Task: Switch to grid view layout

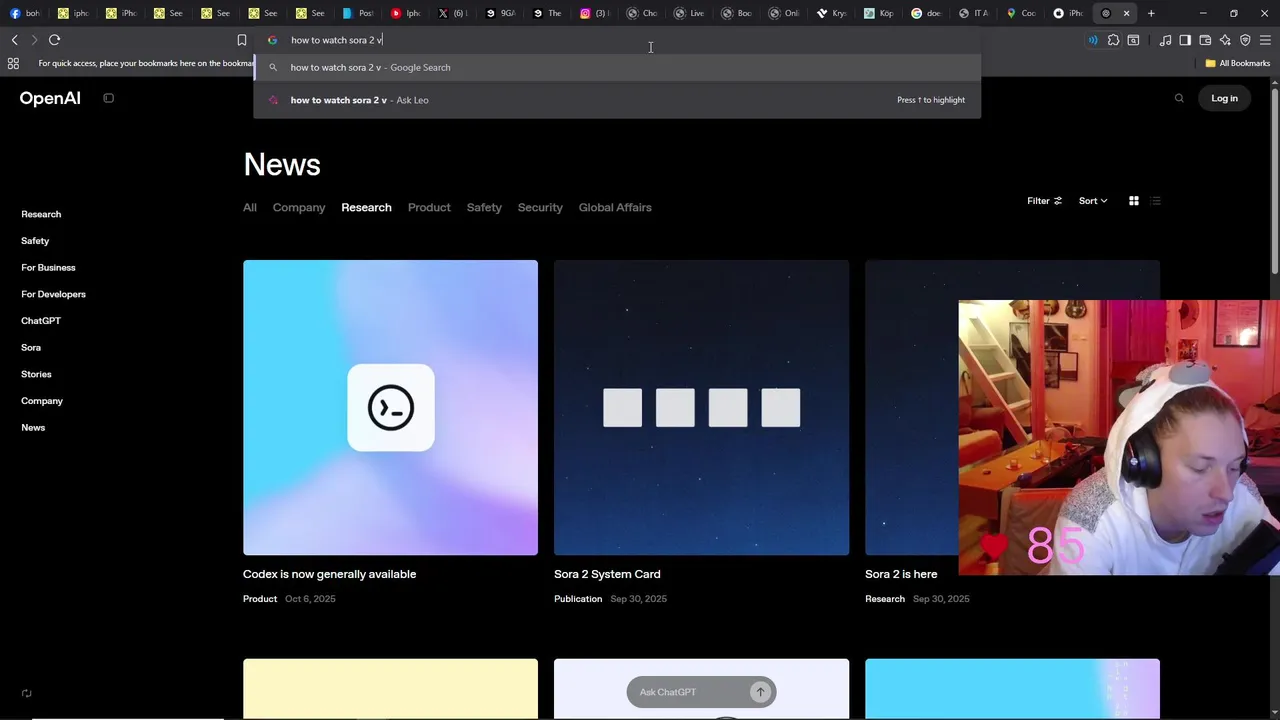Action: 1133,201
